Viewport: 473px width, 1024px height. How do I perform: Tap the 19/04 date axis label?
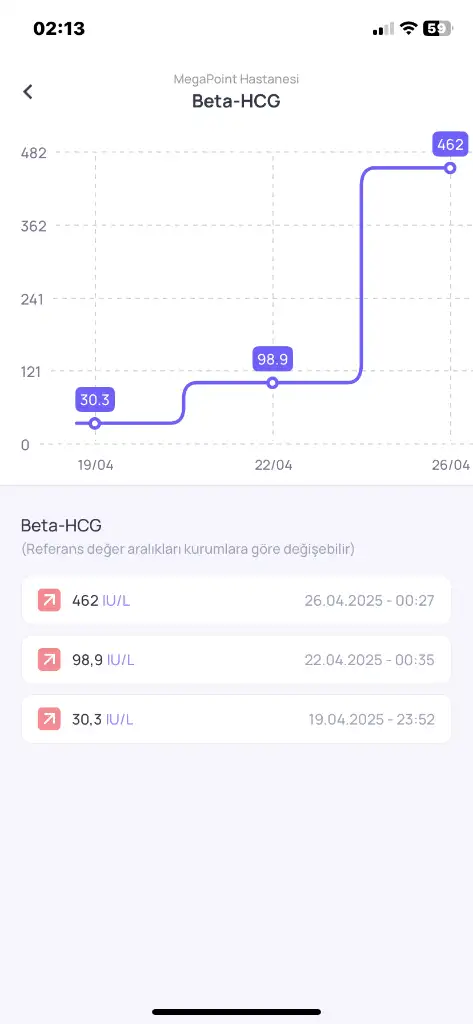click(x=95, y=465)
